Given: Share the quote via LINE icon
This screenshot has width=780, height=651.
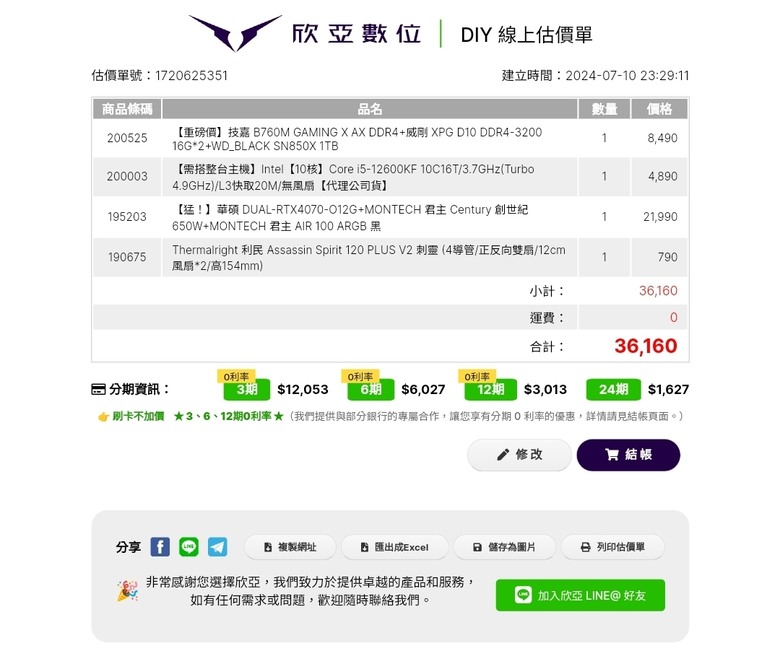Looking at the screenshot, I should 189,547.
